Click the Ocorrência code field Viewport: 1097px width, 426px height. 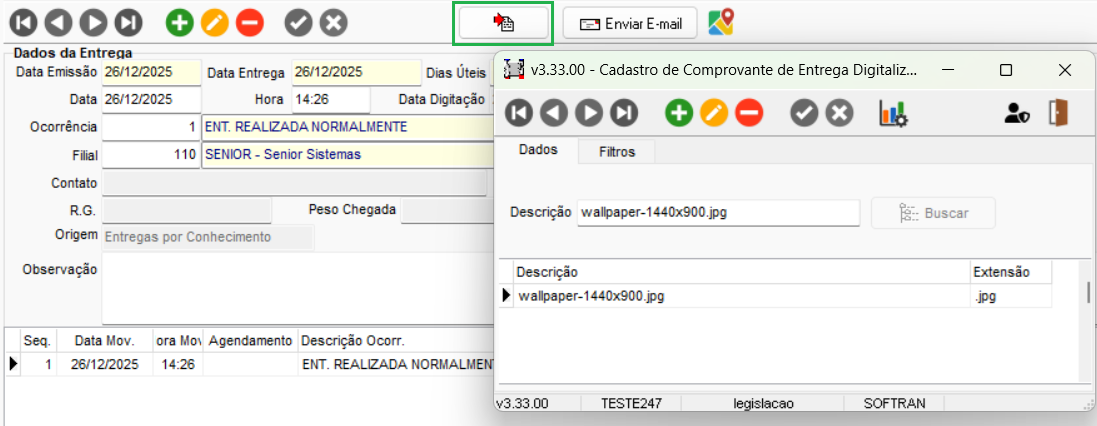(x=151, y=127)
